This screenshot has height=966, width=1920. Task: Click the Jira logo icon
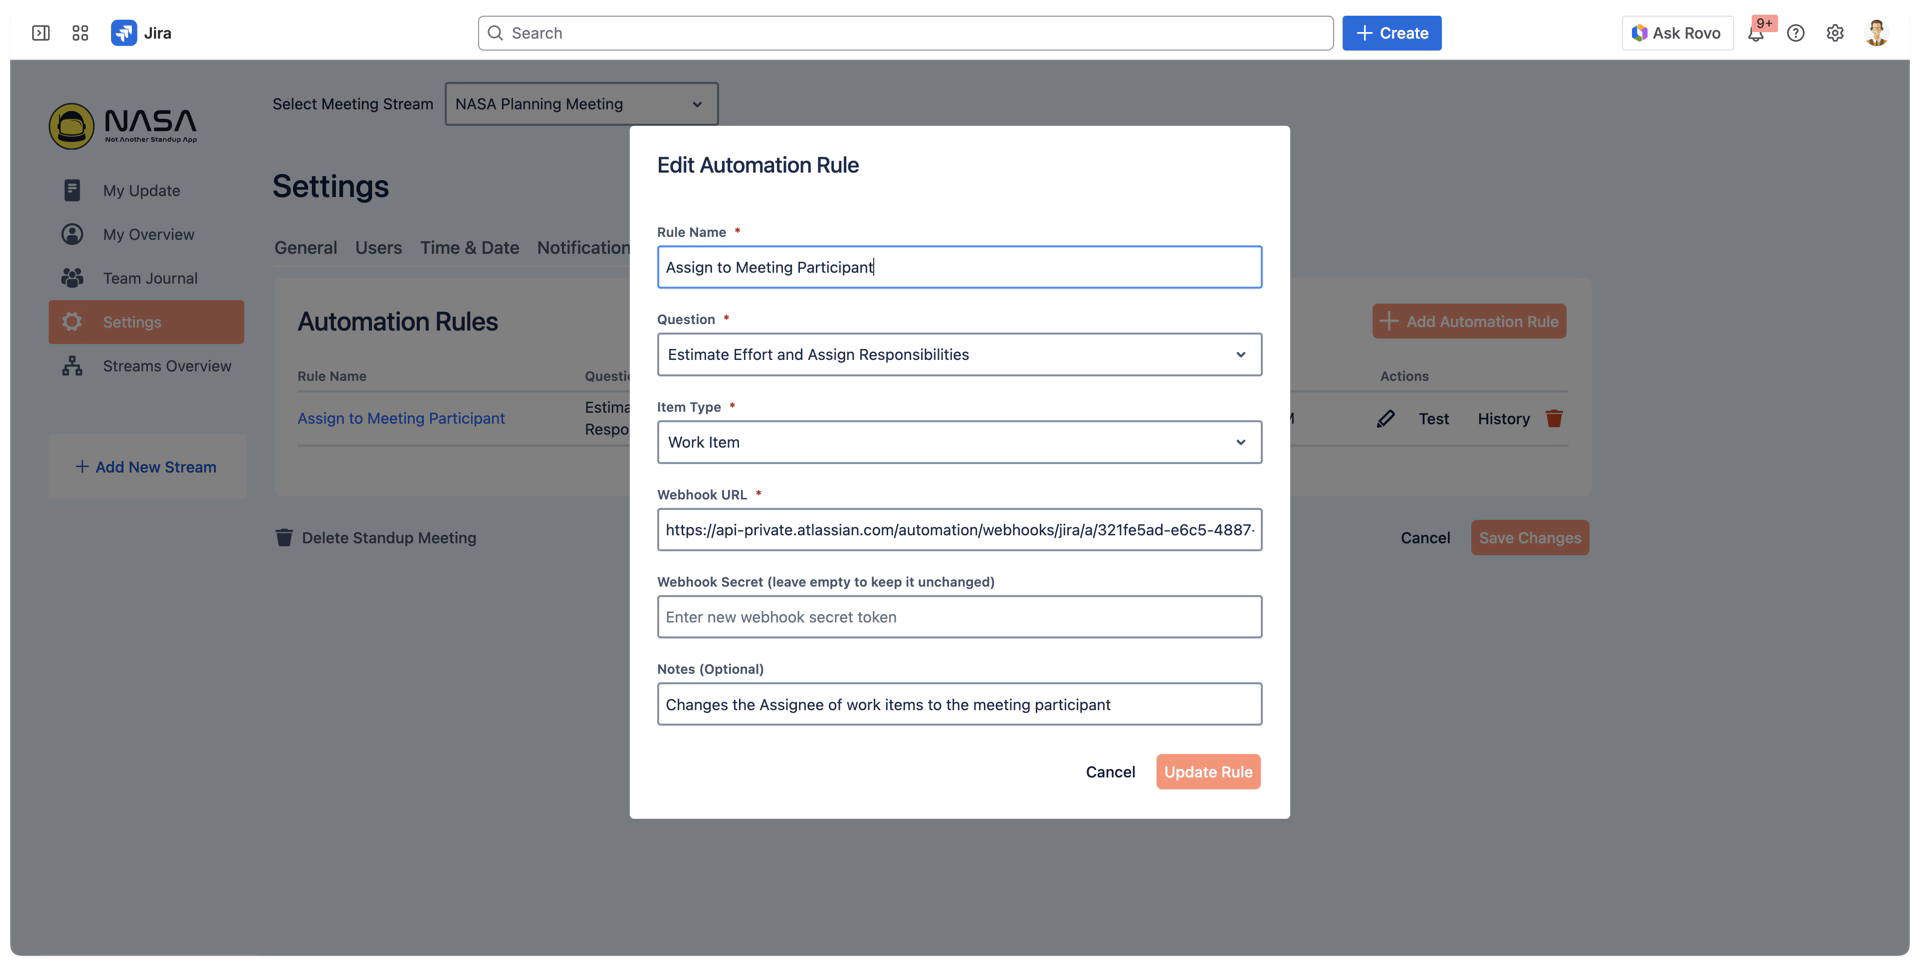(x=123, y=32)
